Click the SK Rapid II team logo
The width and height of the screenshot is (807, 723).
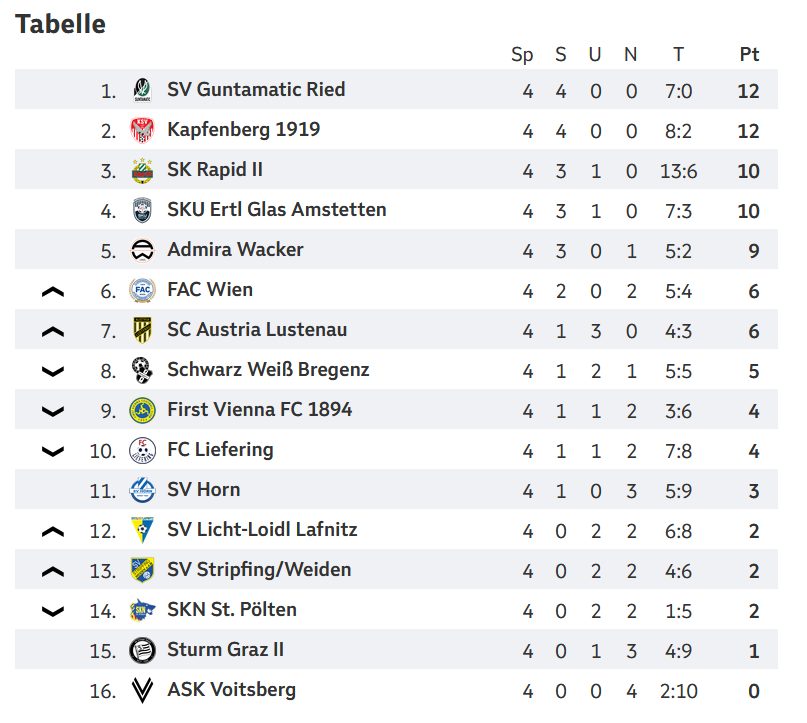tap(142, 170)
